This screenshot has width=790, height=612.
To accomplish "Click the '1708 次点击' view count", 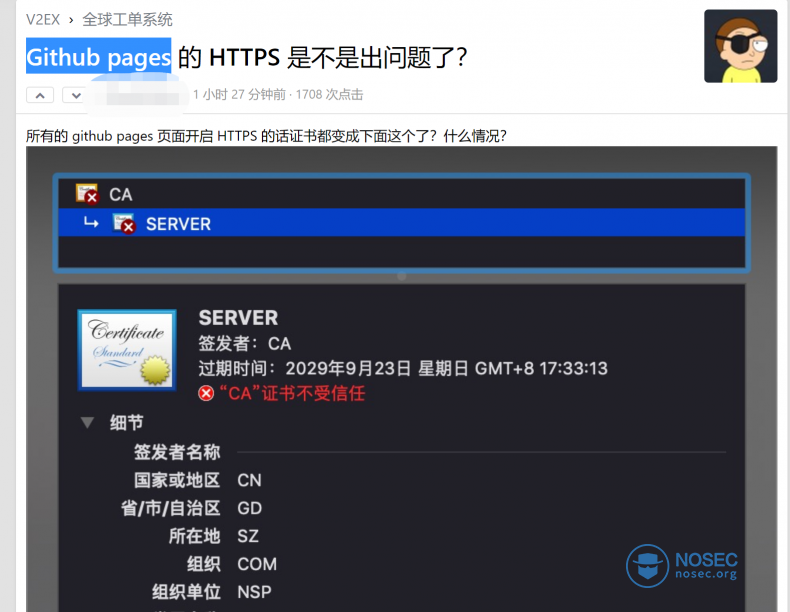I will 330,95.
